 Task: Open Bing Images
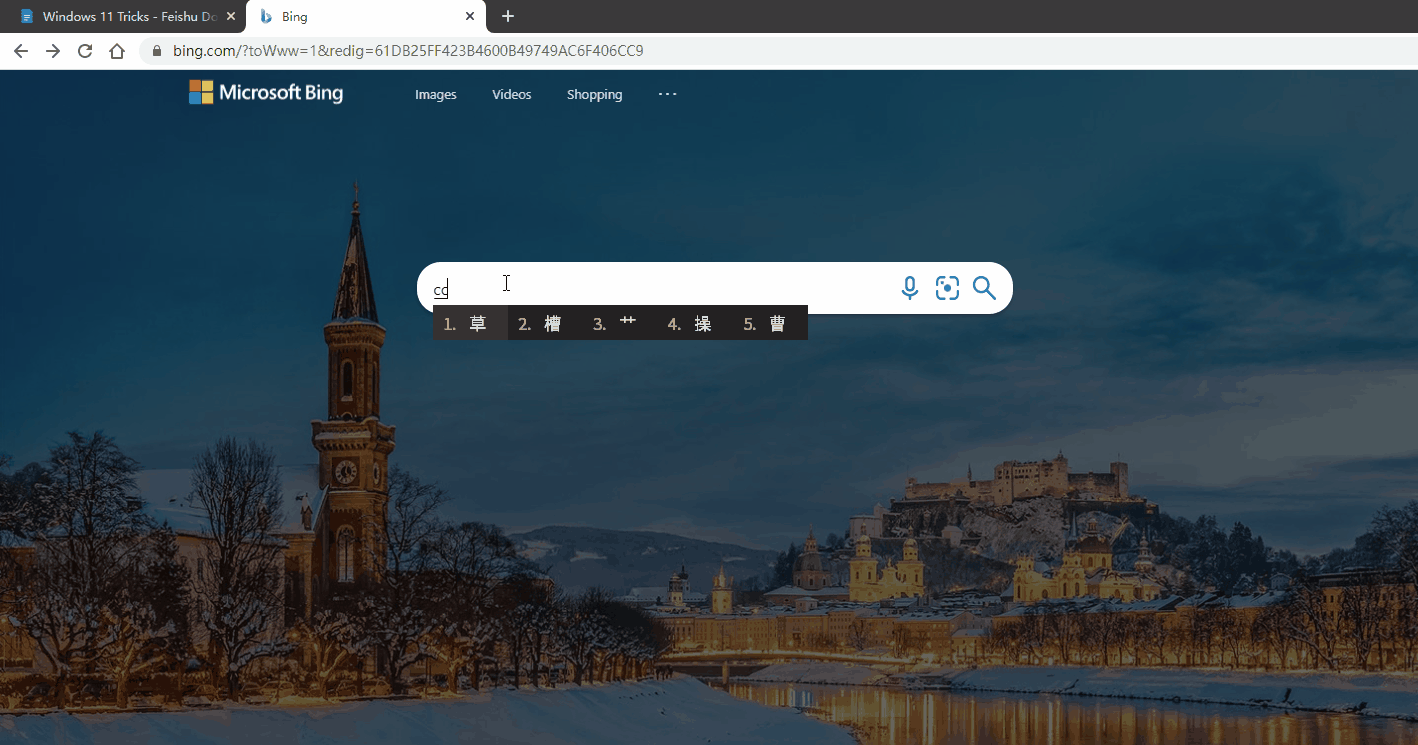click(436, 95)
